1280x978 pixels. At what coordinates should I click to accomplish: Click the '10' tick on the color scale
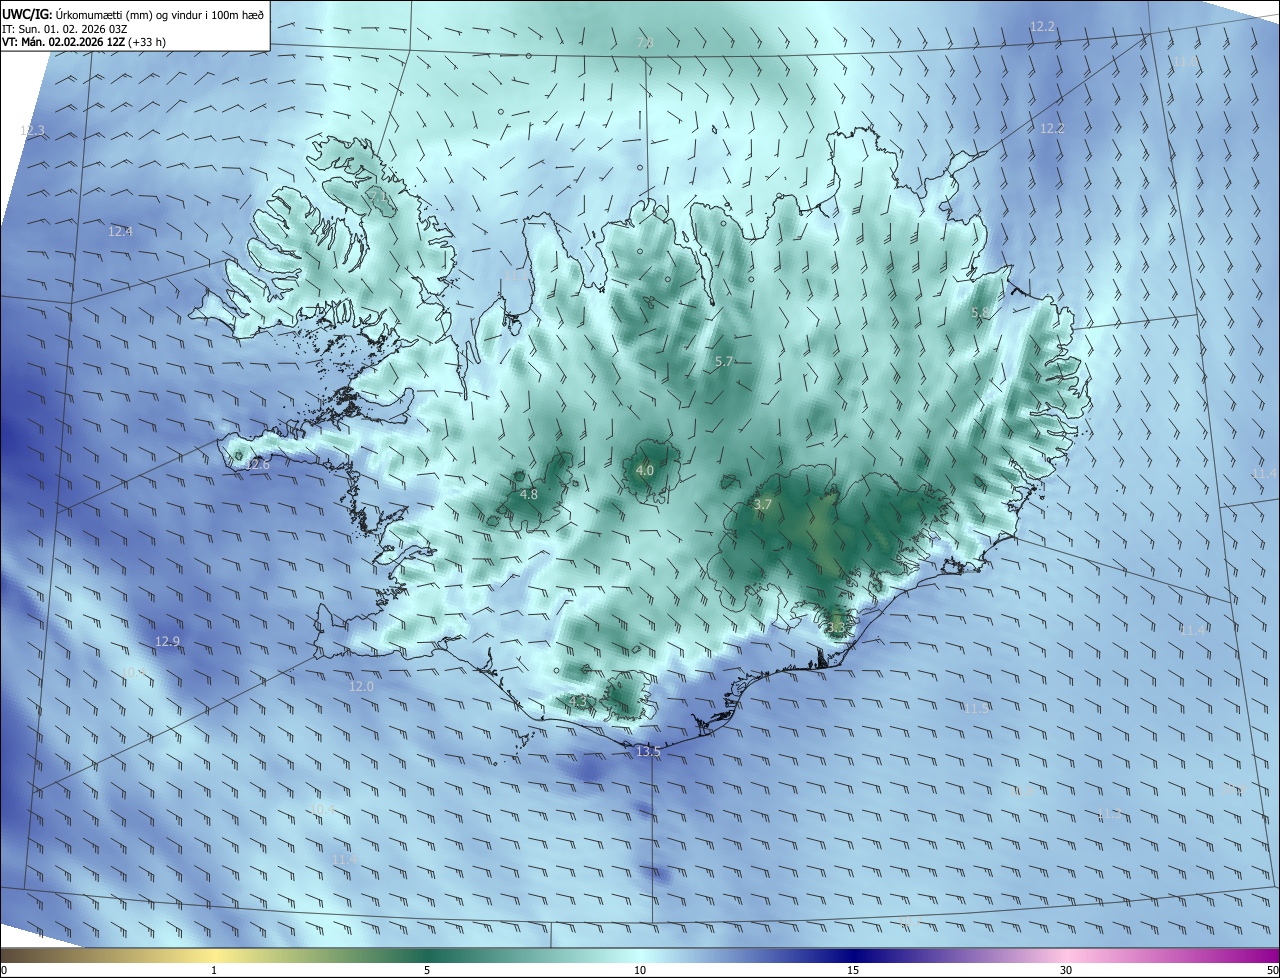pos(640,970)
